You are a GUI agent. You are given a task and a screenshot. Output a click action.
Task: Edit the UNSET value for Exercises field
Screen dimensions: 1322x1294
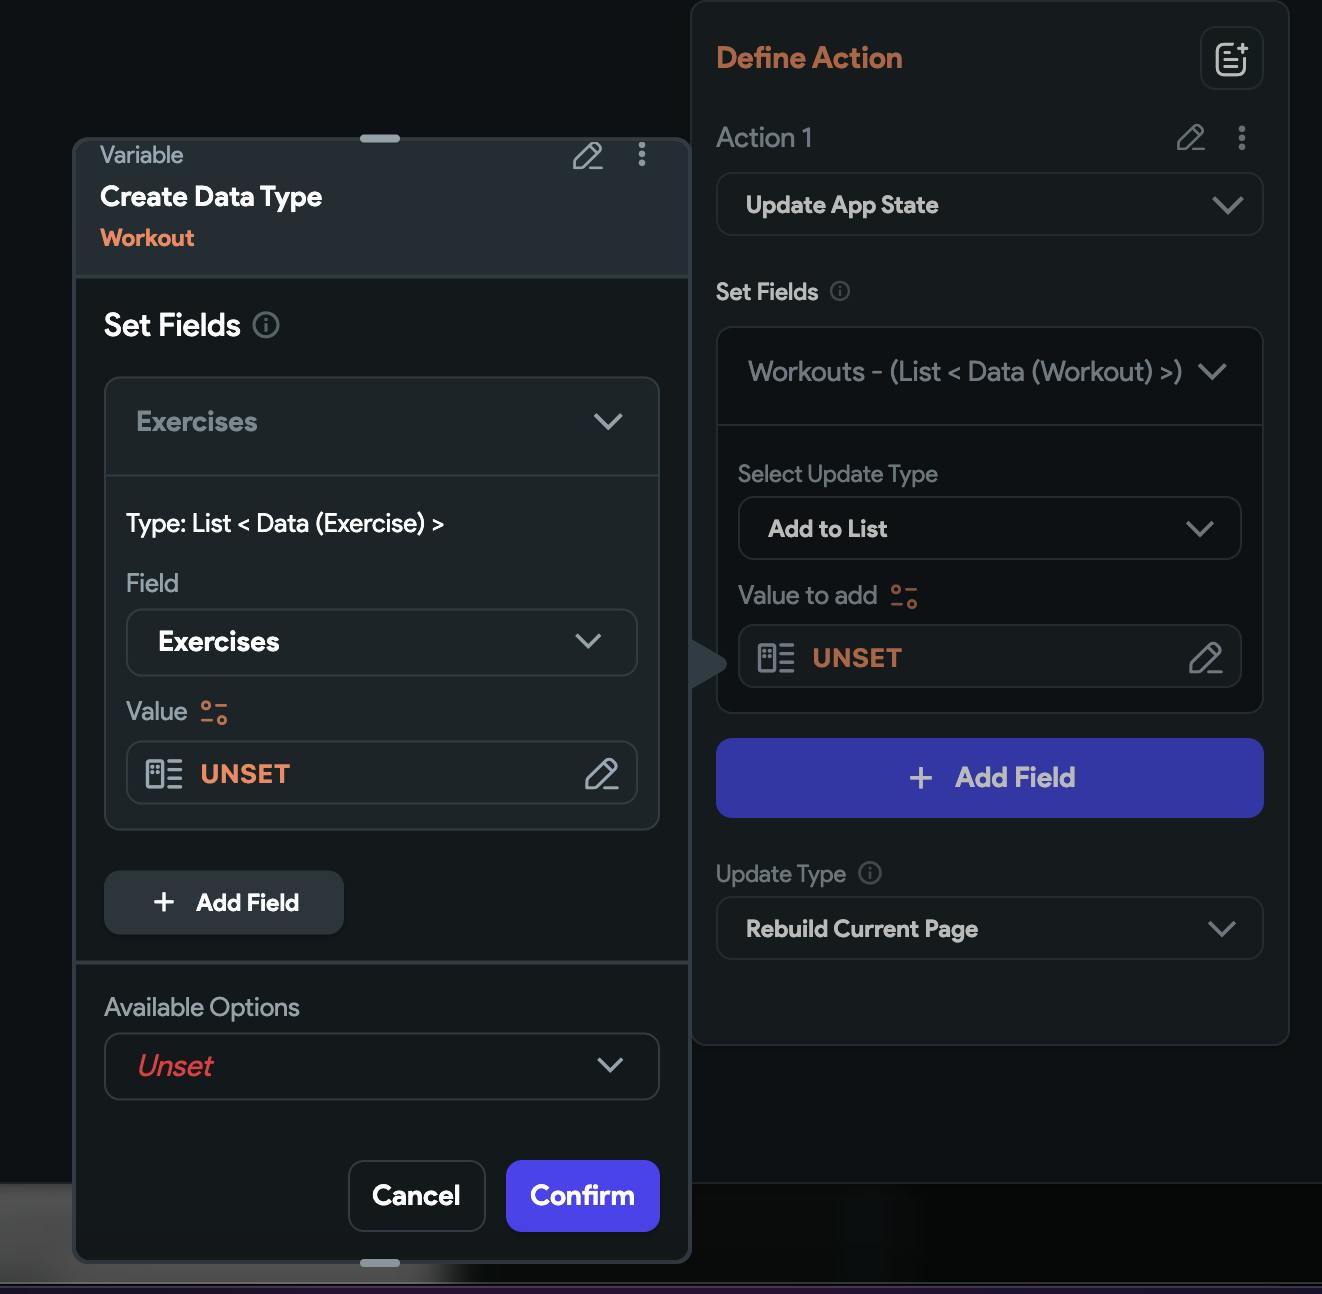point(601,774)
